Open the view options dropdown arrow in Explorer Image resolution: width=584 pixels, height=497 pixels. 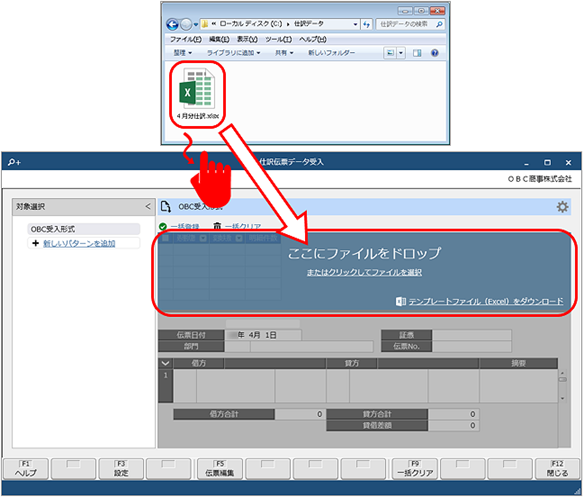pyautogui.click(x=401, y=53)
